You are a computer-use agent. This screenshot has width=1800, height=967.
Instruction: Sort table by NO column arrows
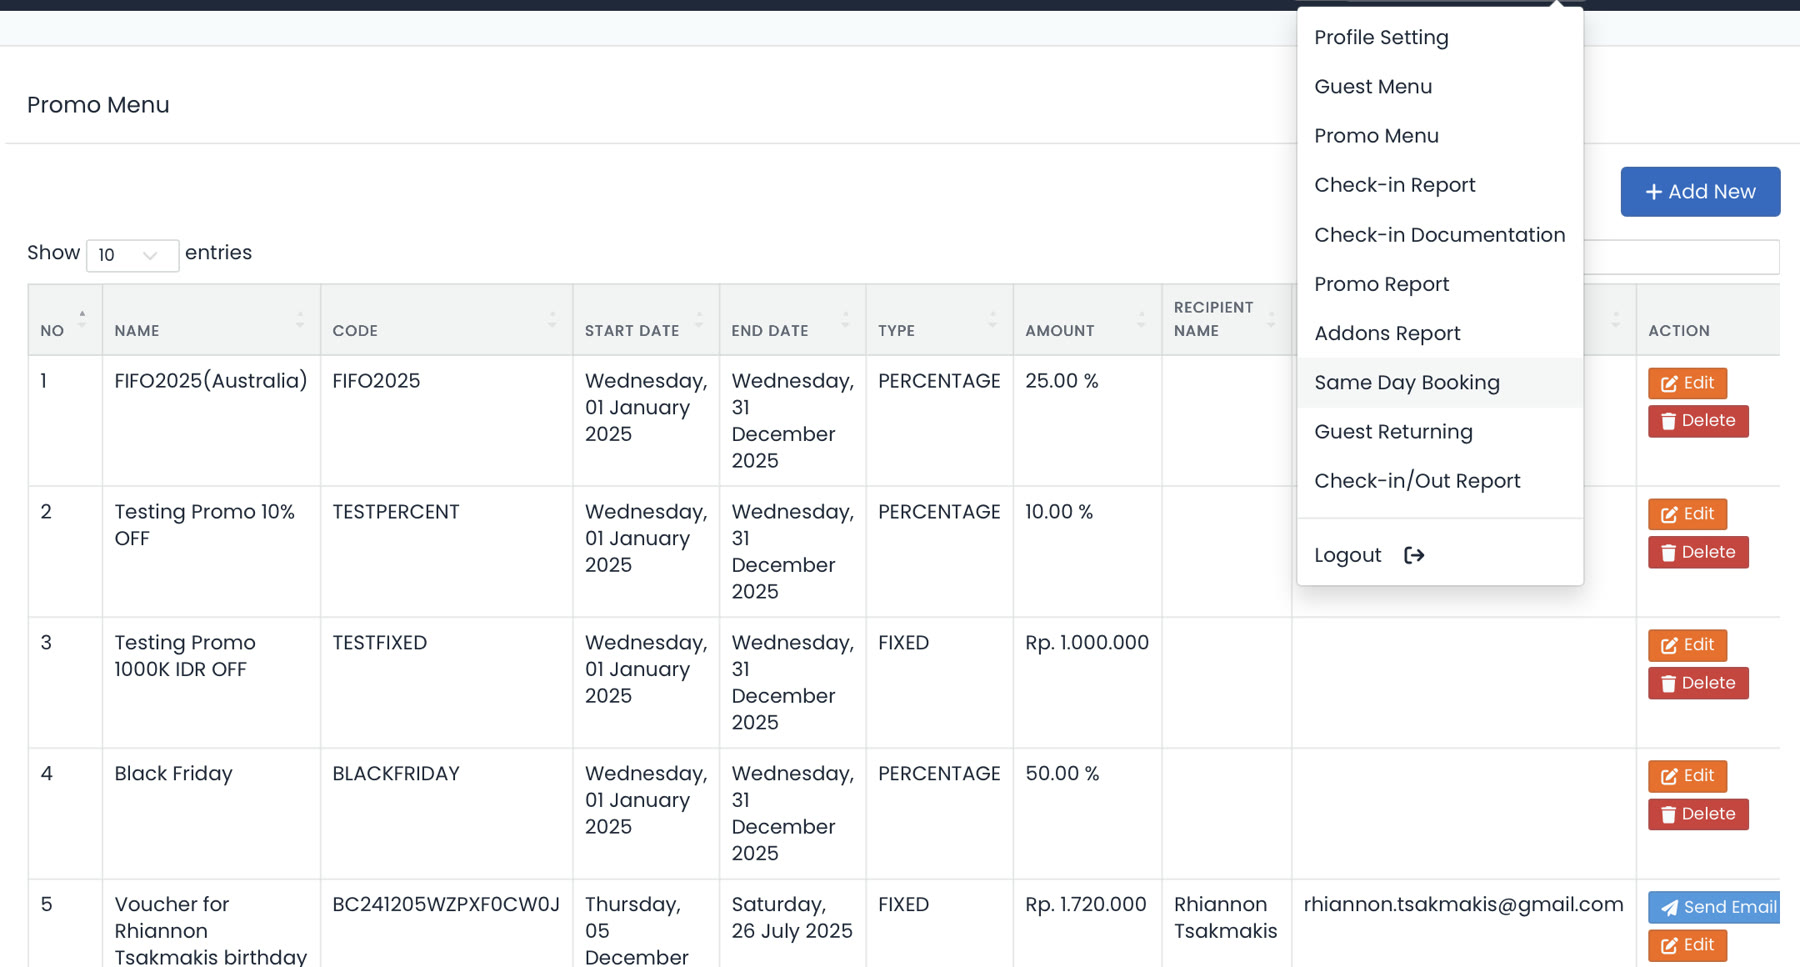tap(82, 320)
